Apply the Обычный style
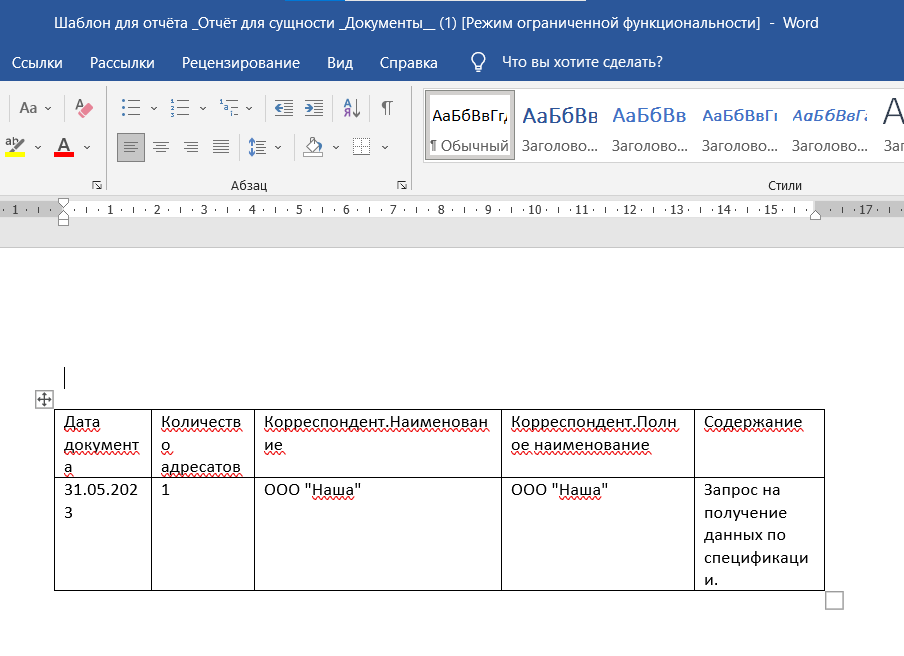 pyautogui.click(x=469, y=125)
